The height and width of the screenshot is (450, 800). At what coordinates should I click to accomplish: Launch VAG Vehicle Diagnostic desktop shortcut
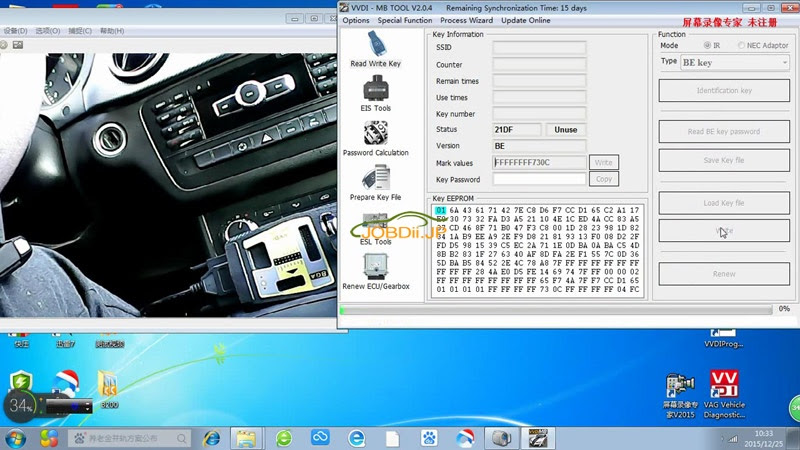pyautogui.click(x=724, y=394)
